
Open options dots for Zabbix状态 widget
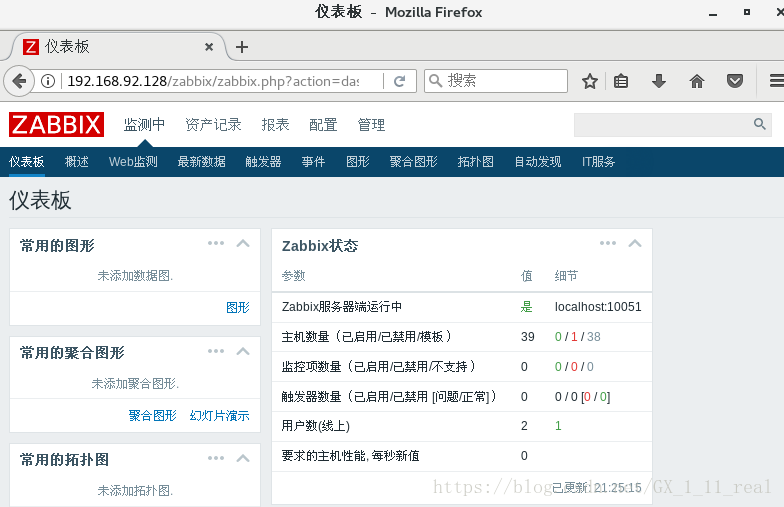[608, 243]
